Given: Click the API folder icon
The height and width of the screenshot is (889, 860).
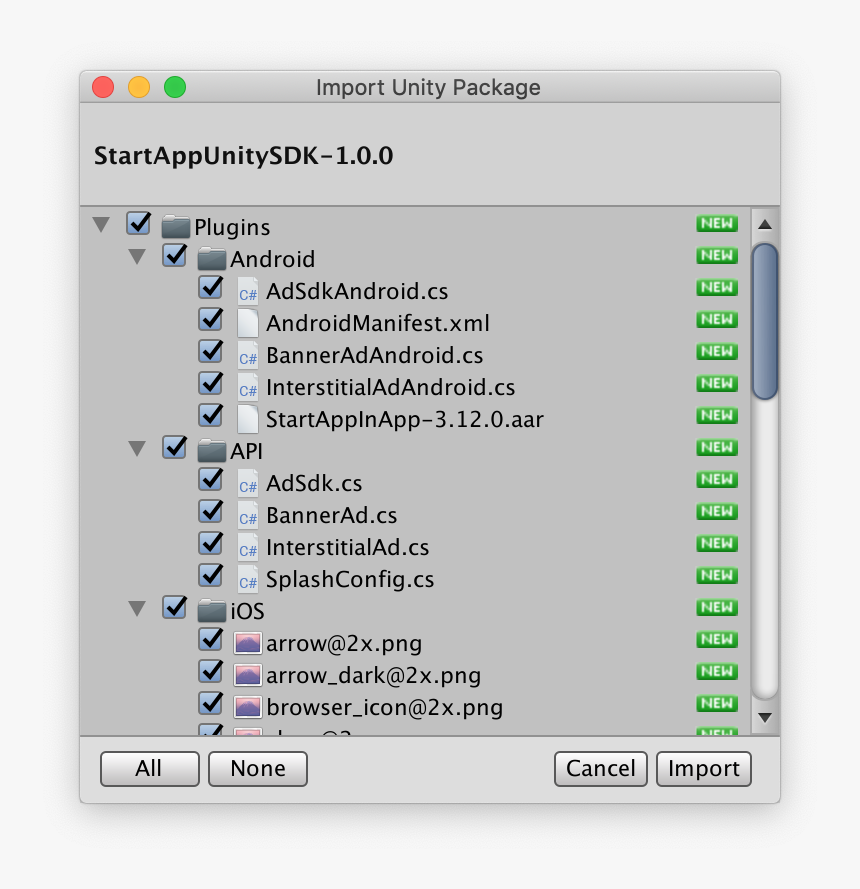Looking at the screenshot, I should [x=211, y=451].
